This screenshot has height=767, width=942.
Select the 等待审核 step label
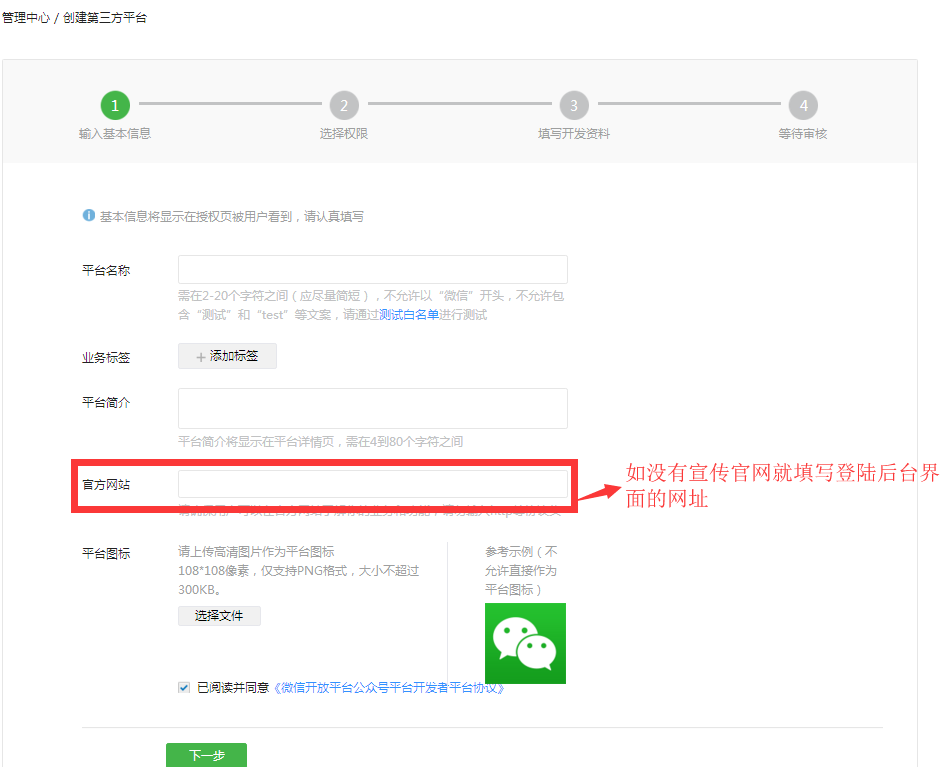pos(802,133)
